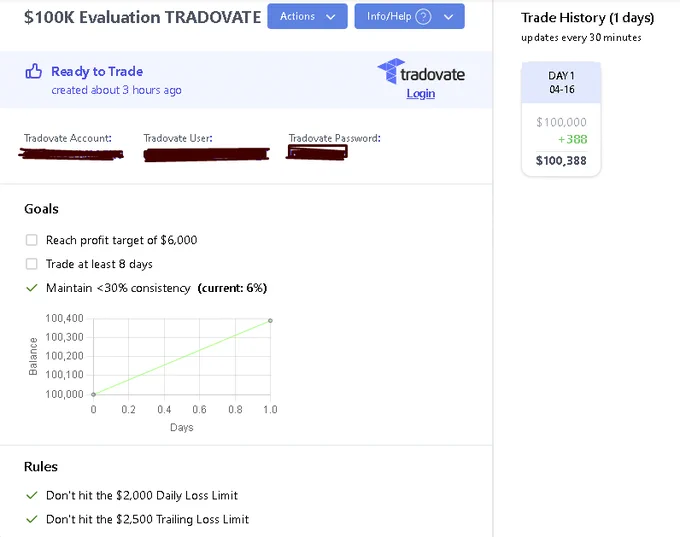This screenshot has width=680, height=537.
Task: Click the redacted Tradovate User value
Action: [x=206, y=154]
